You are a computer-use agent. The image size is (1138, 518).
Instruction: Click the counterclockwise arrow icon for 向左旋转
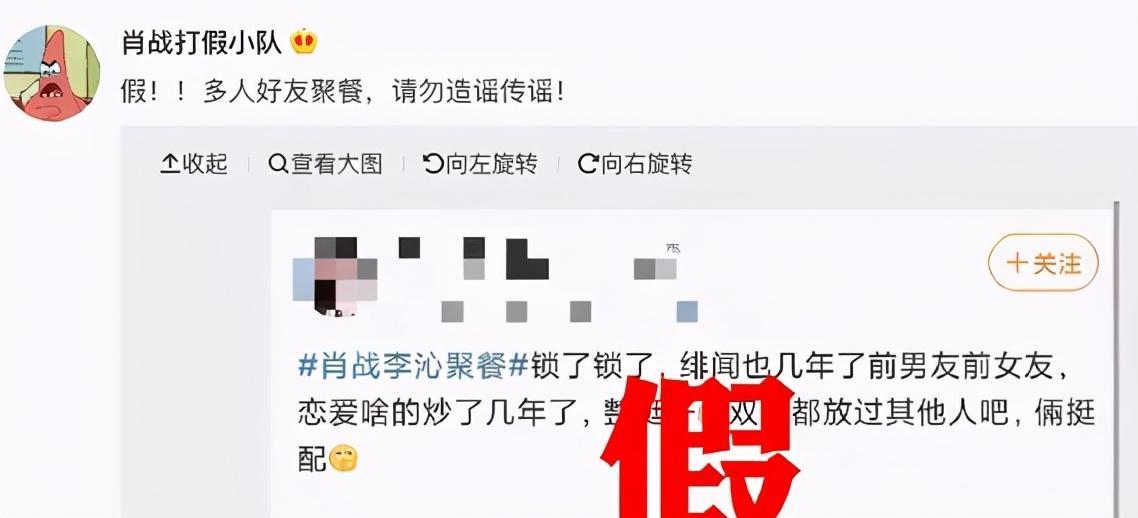coord(433,164)
